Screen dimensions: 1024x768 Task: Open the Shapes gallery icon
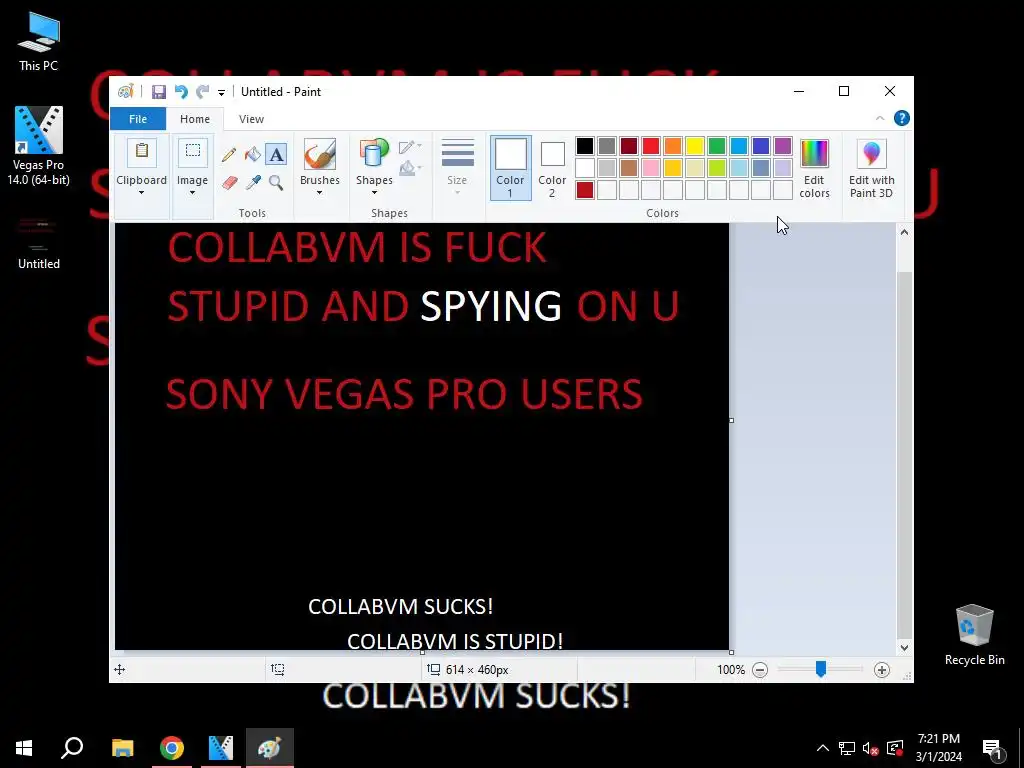[374, 155]
